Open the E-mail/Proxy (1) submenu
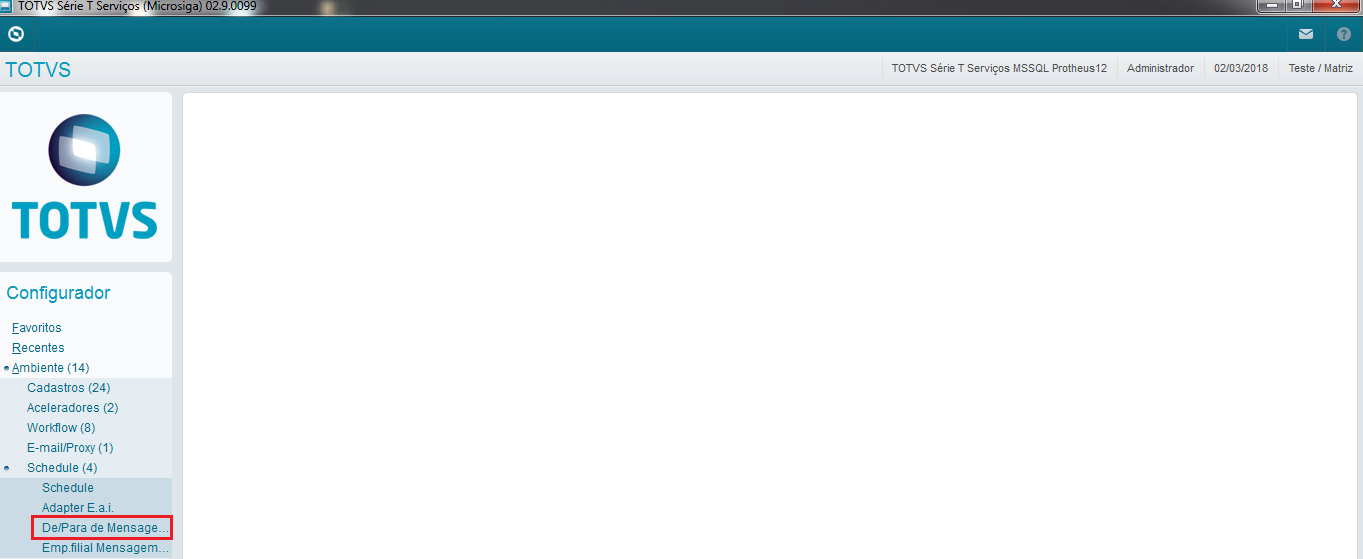1363x559 pixels. pyautogui.click(x=70, y=448)
